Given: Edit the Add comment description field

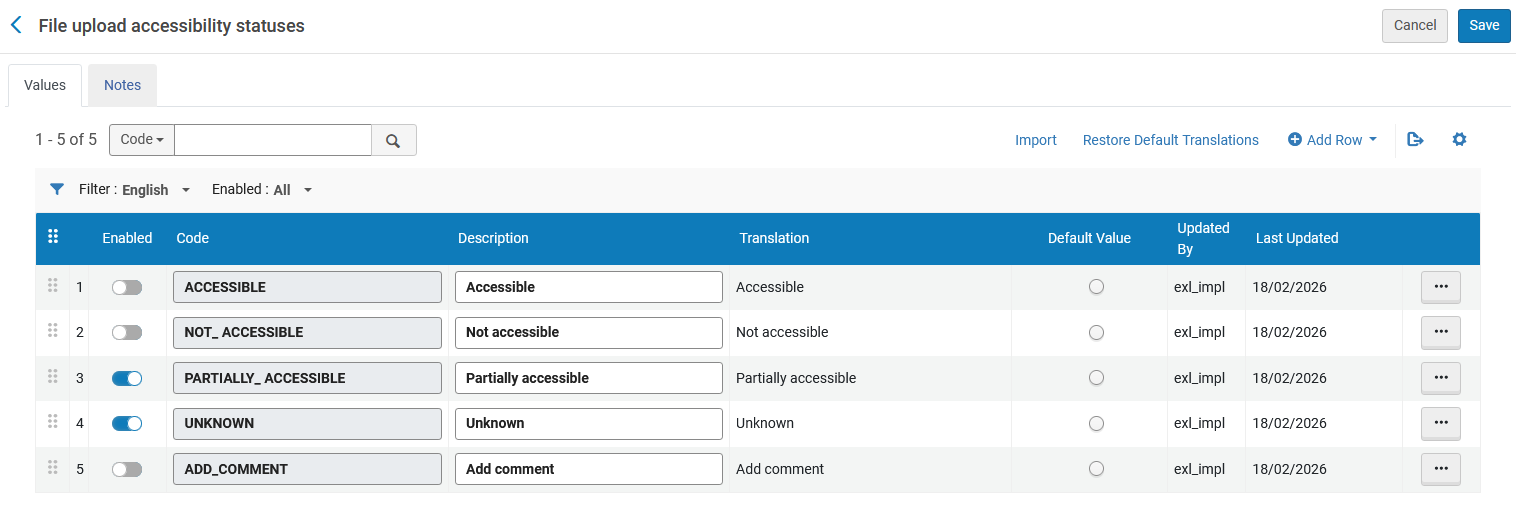Looking at the screenshot, I should (x=589, y=469).
